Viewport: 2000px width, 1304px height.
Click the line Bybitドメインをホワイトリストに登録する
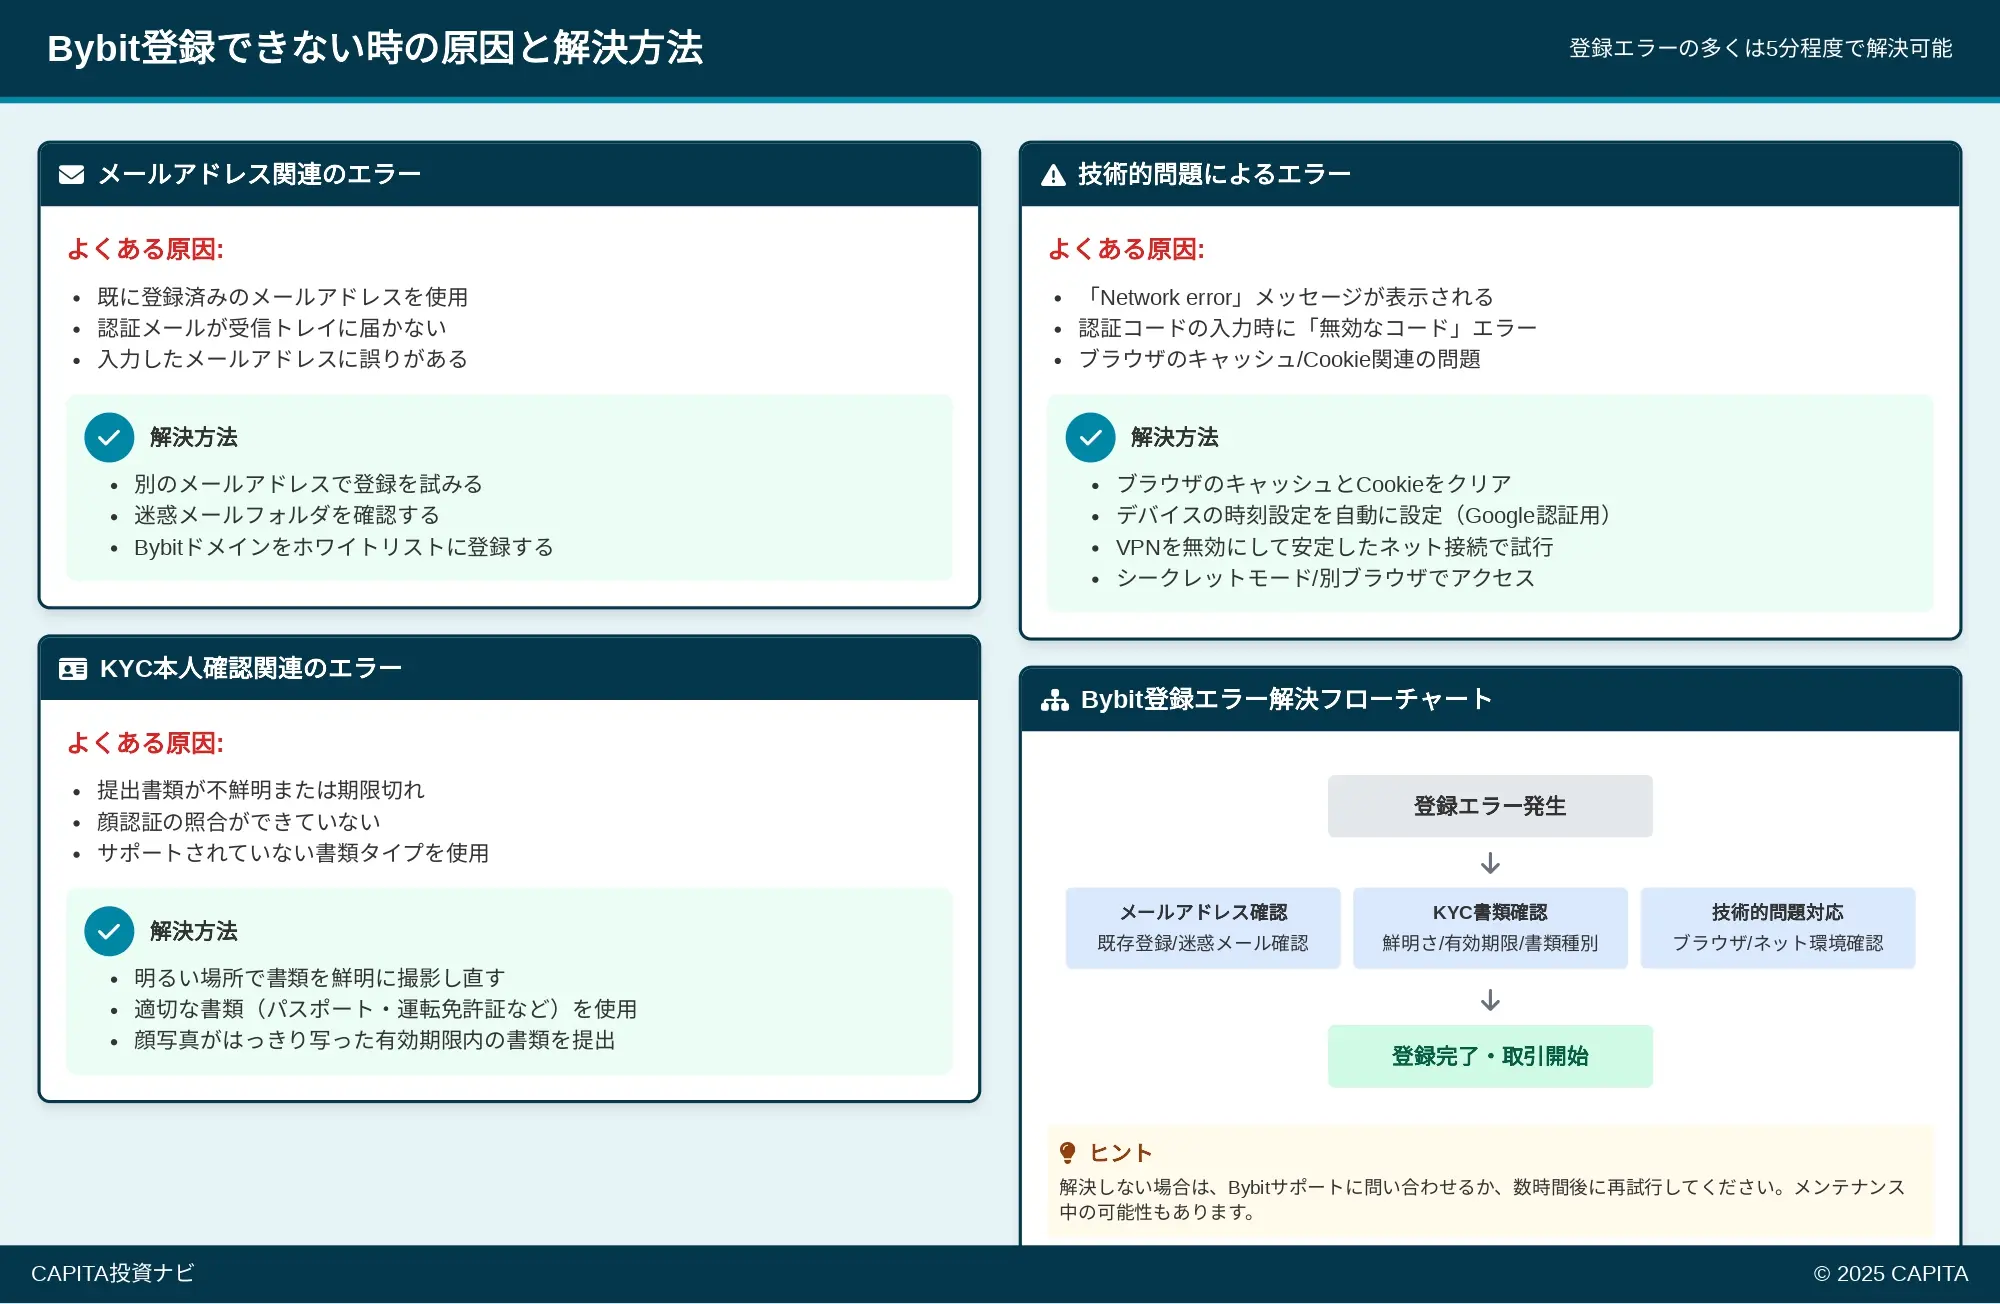[344, 547]
